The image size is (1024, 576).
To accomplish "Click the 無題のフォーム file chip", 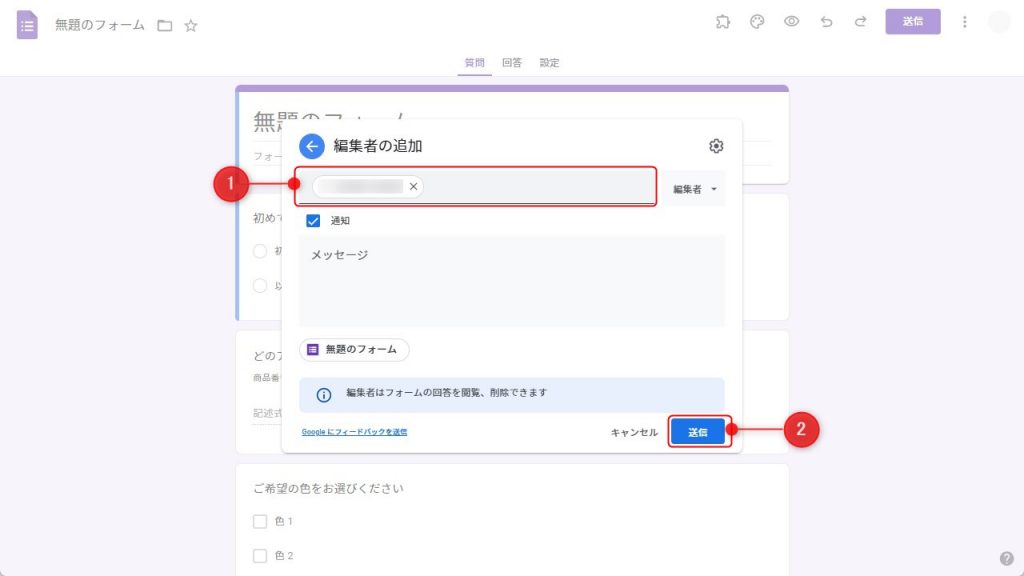I will pos(354,349).
